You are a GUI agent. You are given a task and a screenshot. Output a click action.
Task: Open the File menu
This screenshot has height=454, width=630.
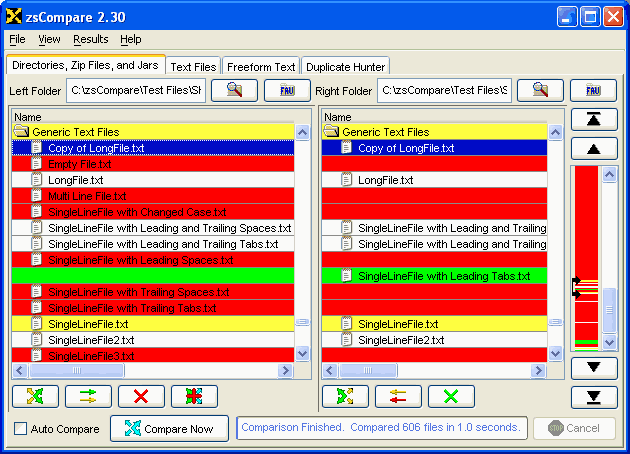[x=17, y=39]
